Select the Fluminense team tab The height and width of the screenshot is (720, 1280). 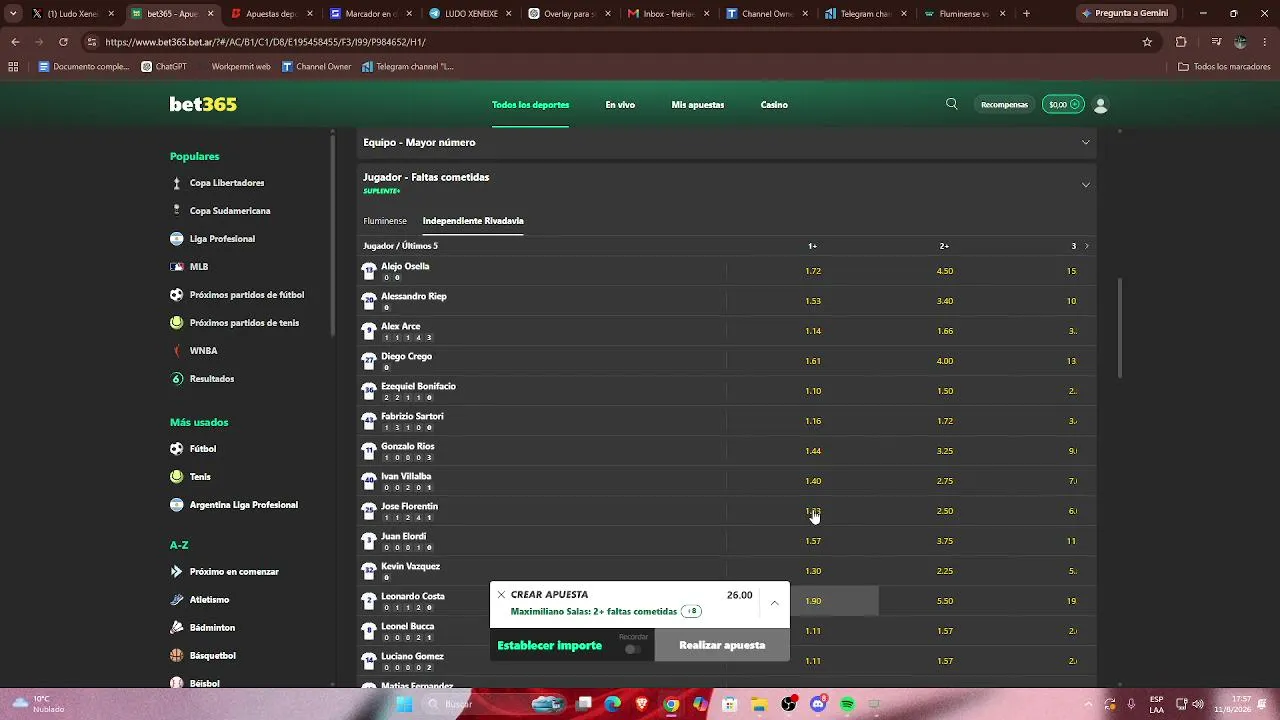[385, 221]
